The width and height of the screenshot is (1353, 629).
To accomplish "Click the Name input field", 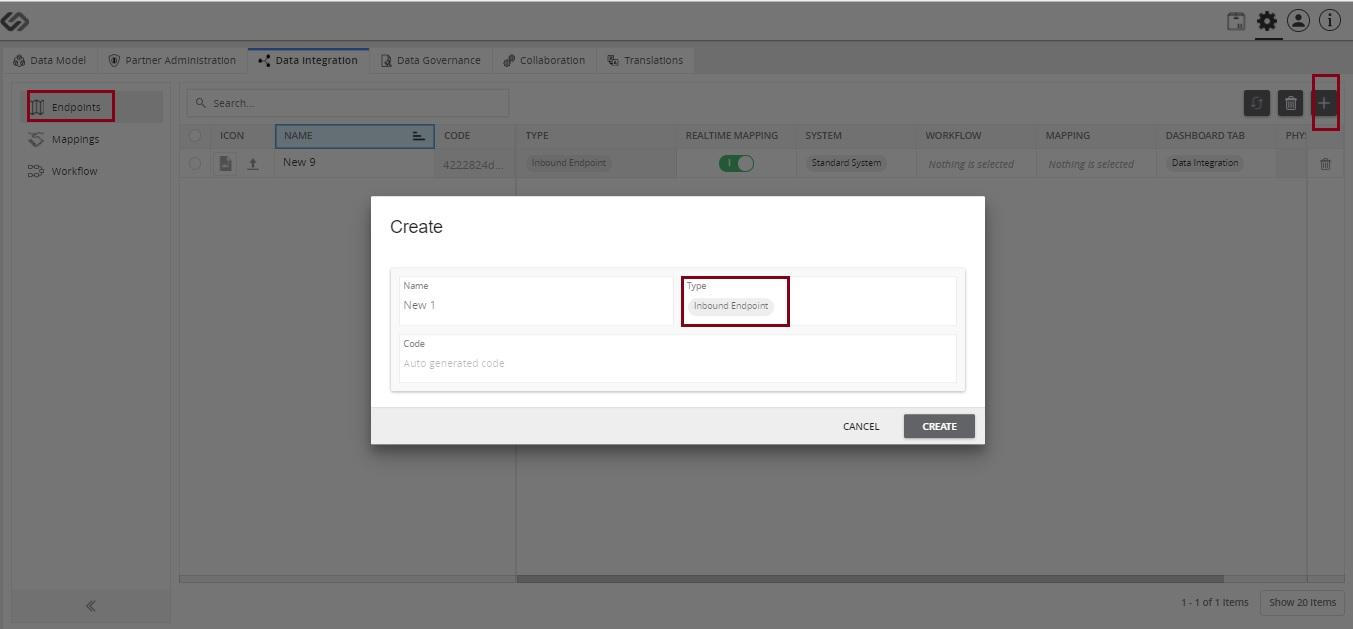I will click(538, 301).
